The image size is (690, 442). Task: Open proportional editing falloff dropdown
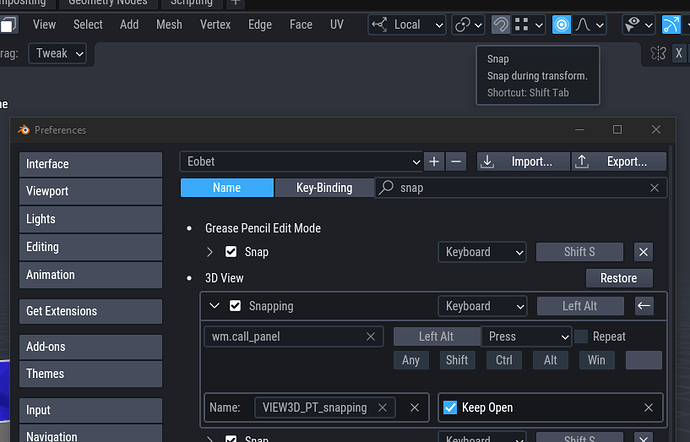coord(589,25)
